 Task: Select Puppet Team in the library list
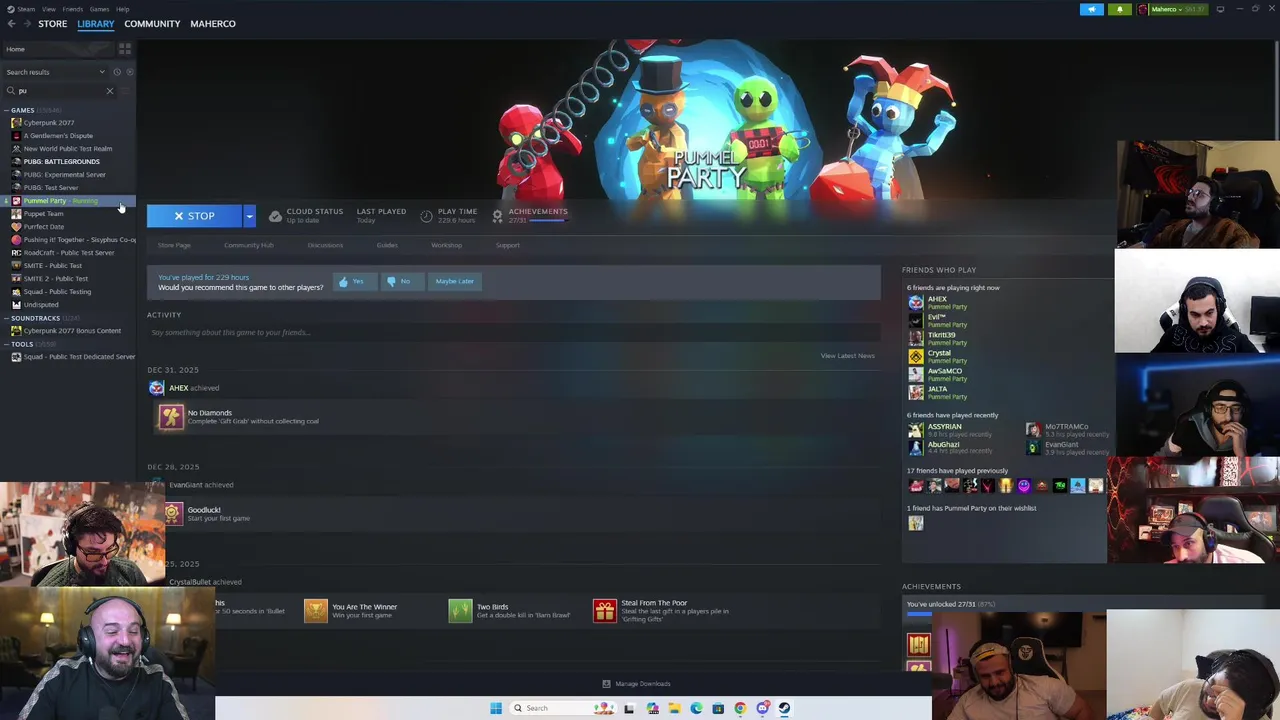coord(43,214)
